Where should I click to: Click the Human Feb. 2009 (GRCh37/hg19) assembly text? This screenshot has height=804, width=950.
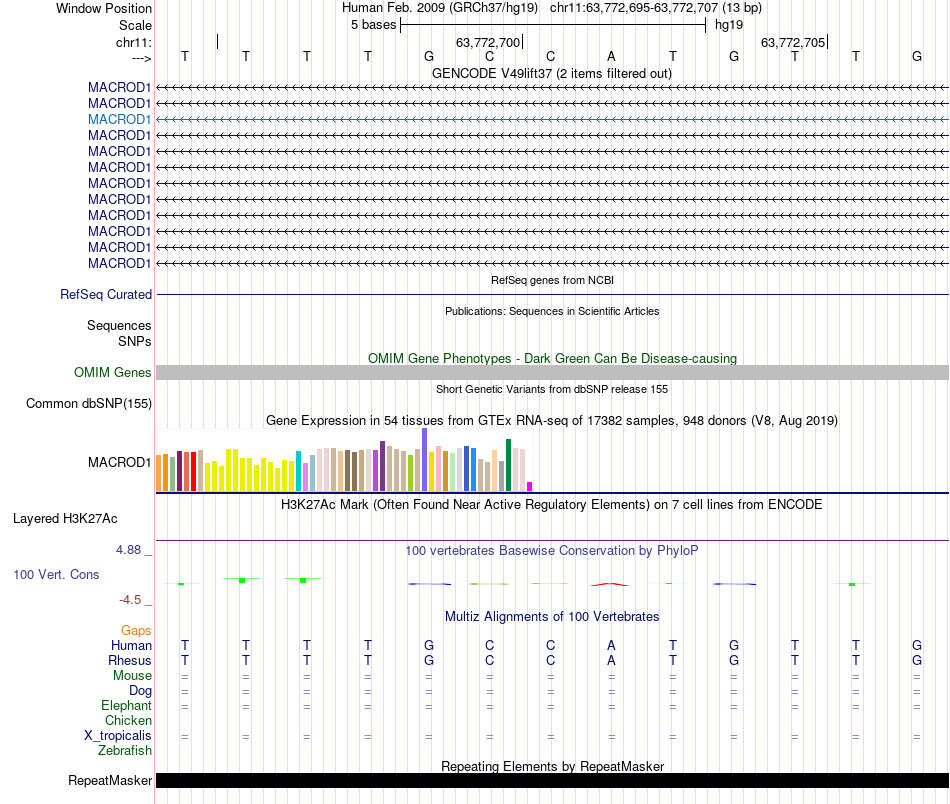point(440,8)
